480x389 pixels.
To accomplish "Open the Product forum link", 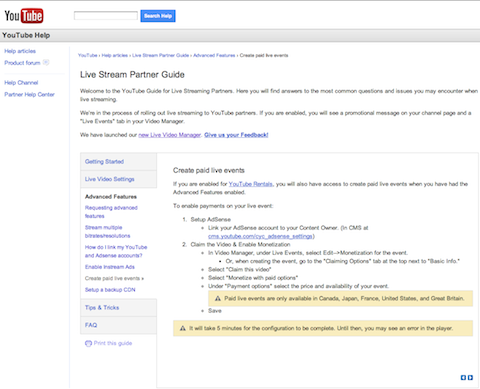I will click(x=22, y=63).
